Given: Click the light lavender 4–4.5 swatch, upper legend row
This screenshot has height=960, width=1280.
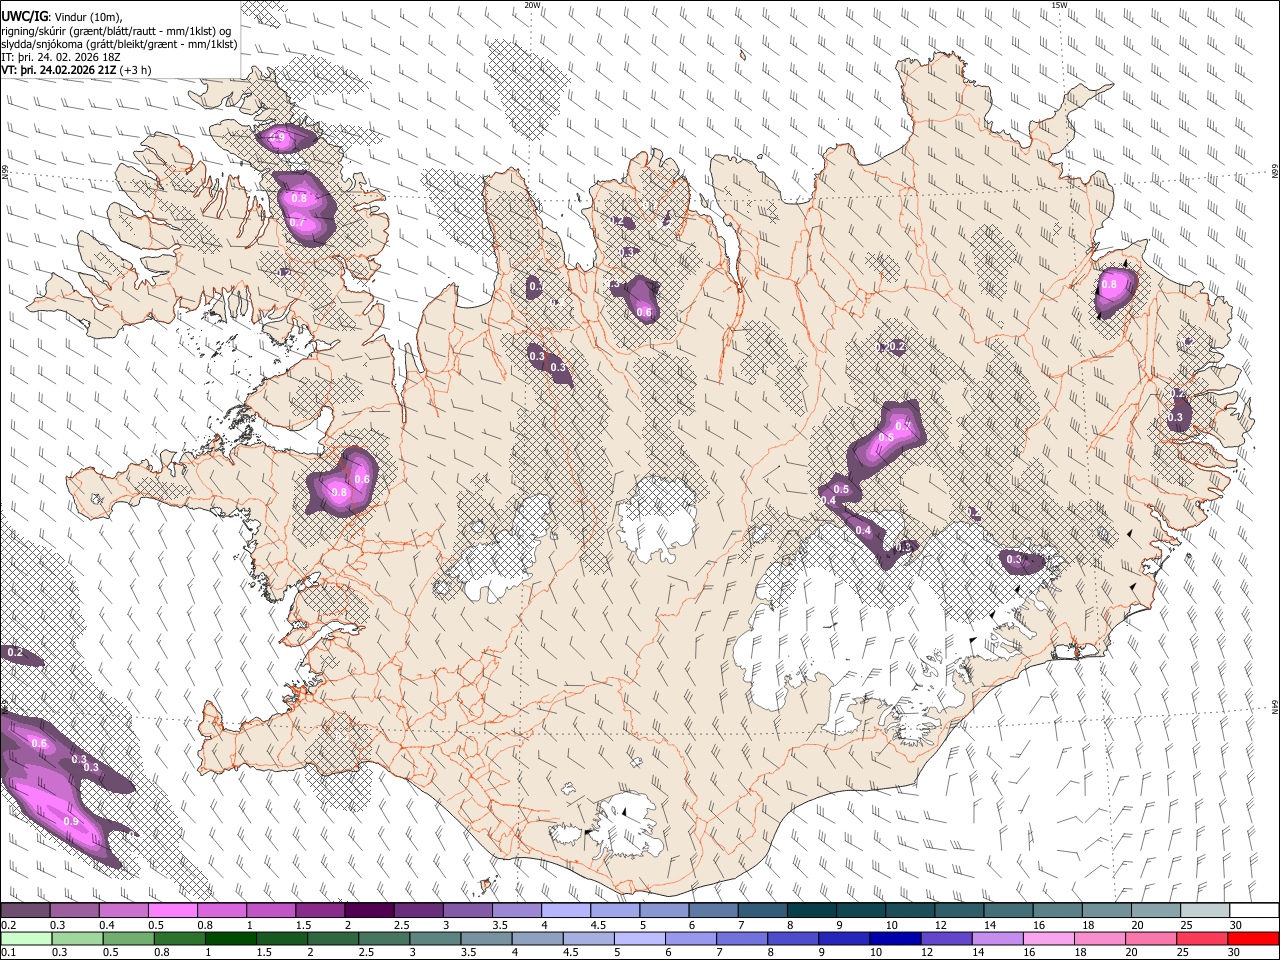Looking at the screenshot, I should (x=566, y=911).
